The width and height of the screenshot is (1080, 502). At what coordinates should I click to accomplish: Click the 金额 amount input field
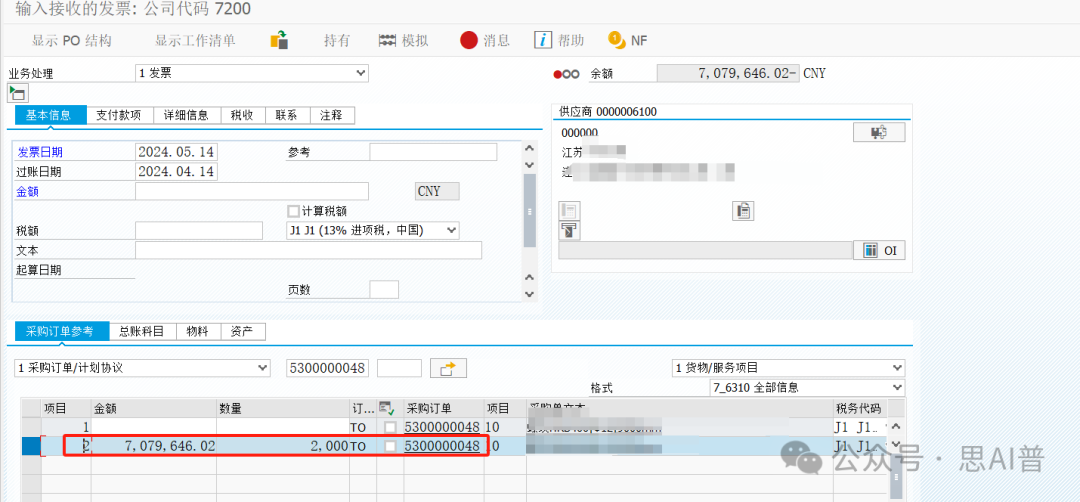(x=252, y=191)
